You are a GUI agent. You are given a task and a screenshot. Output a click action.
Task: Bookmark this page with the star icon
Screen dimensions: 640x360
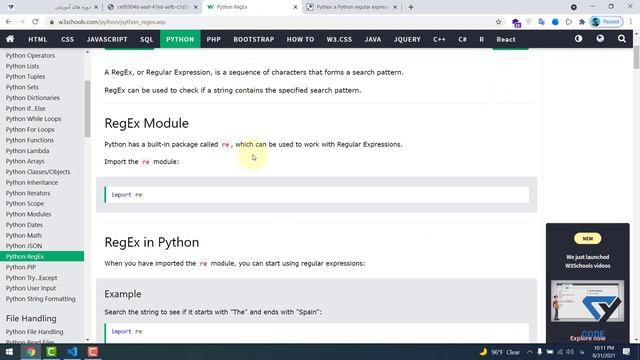(x=498, y=22)
